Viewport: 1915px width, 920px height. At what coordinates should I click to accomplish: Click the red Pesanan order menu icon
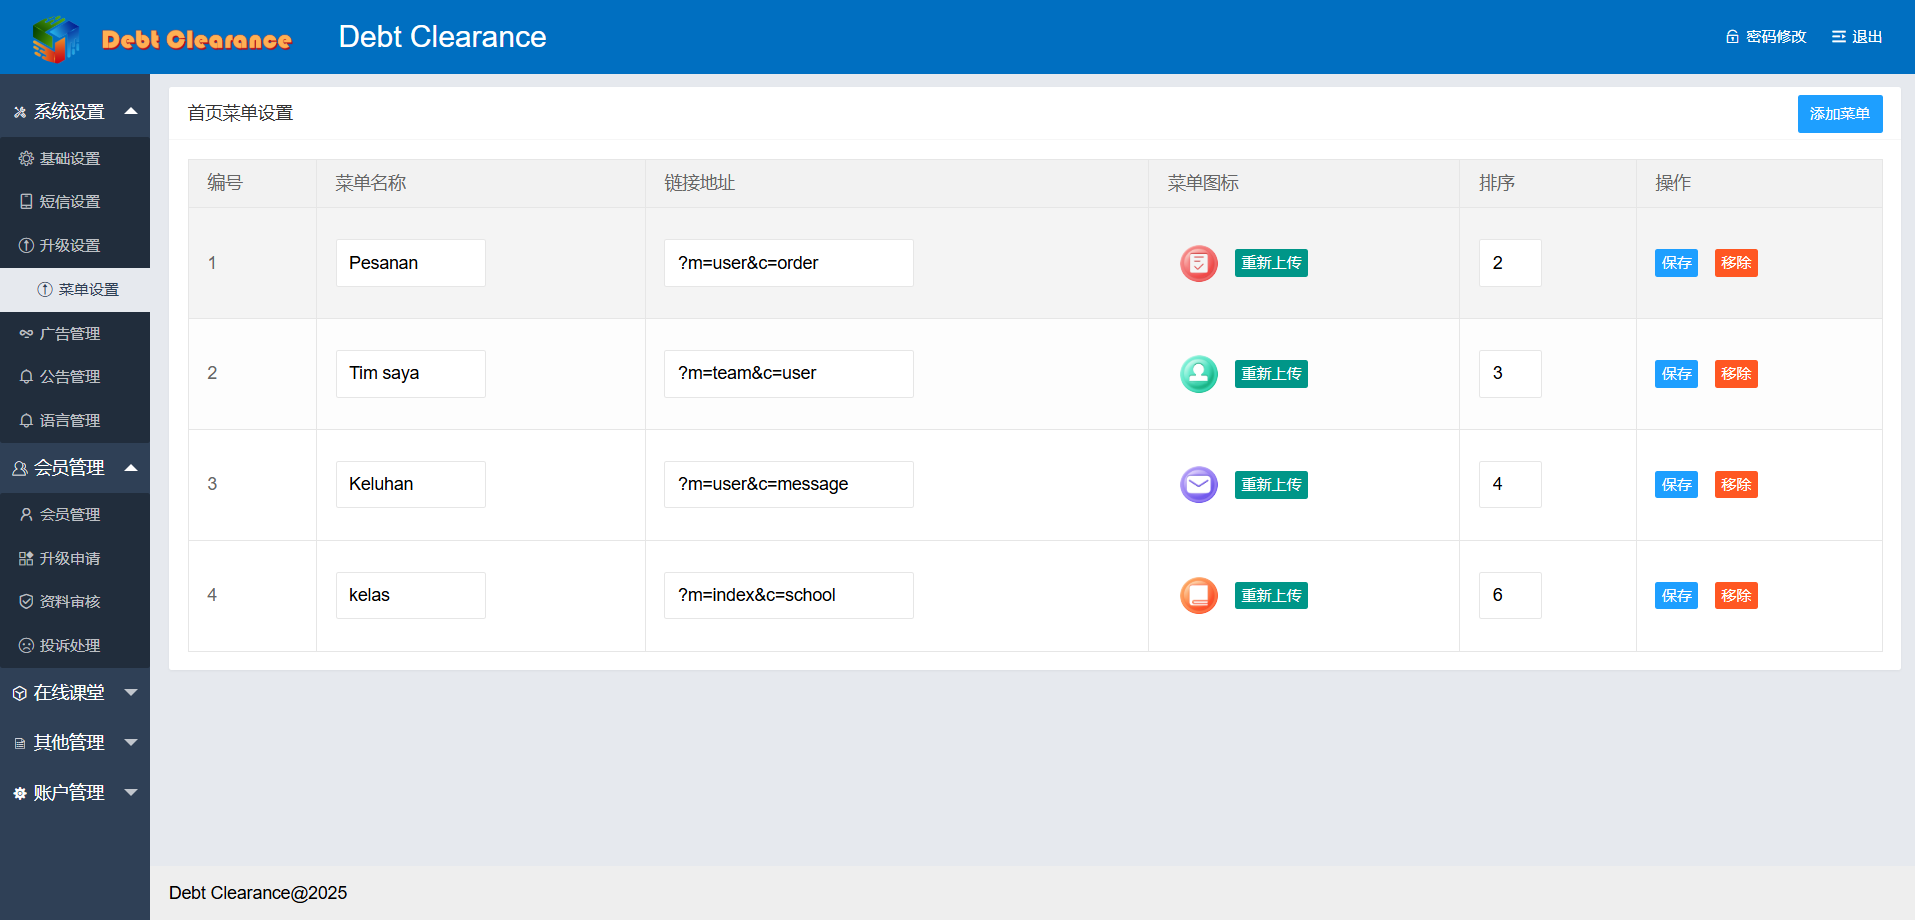[1198, 263]
